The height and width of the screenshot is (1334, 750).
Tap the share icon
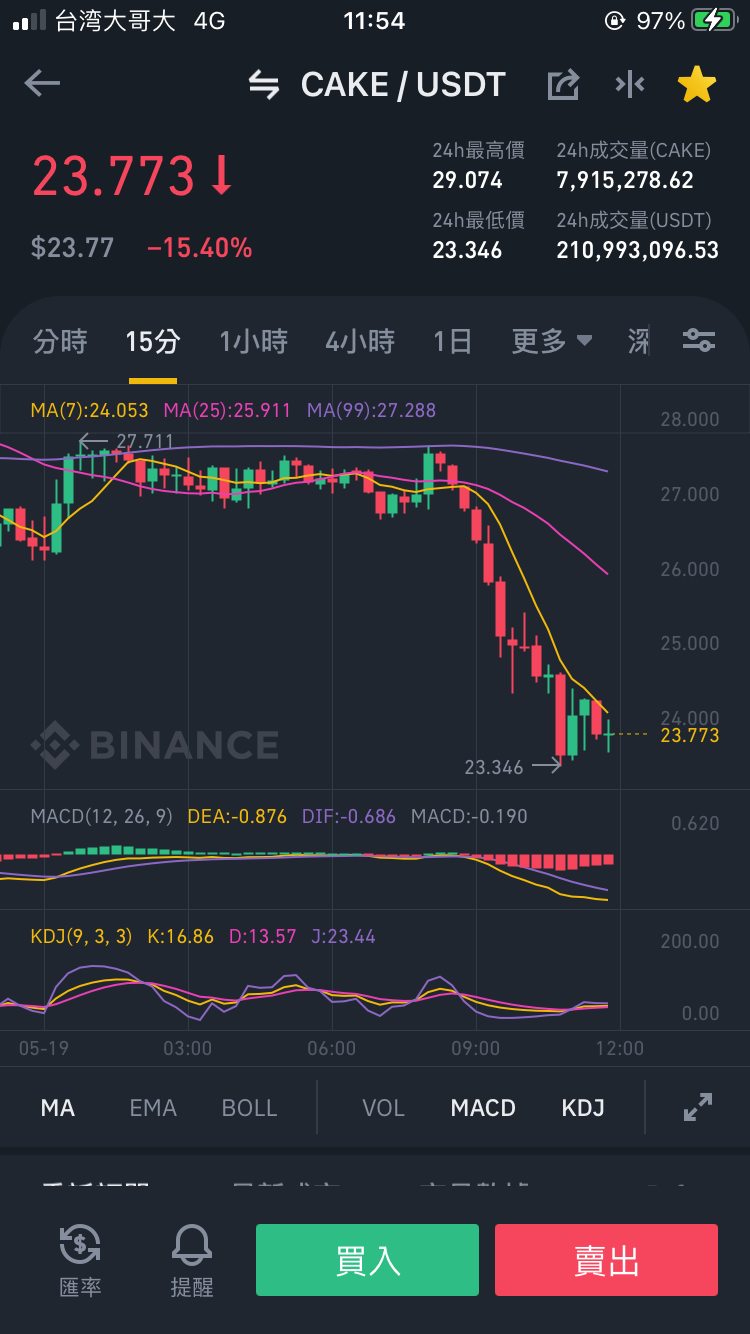563,85
